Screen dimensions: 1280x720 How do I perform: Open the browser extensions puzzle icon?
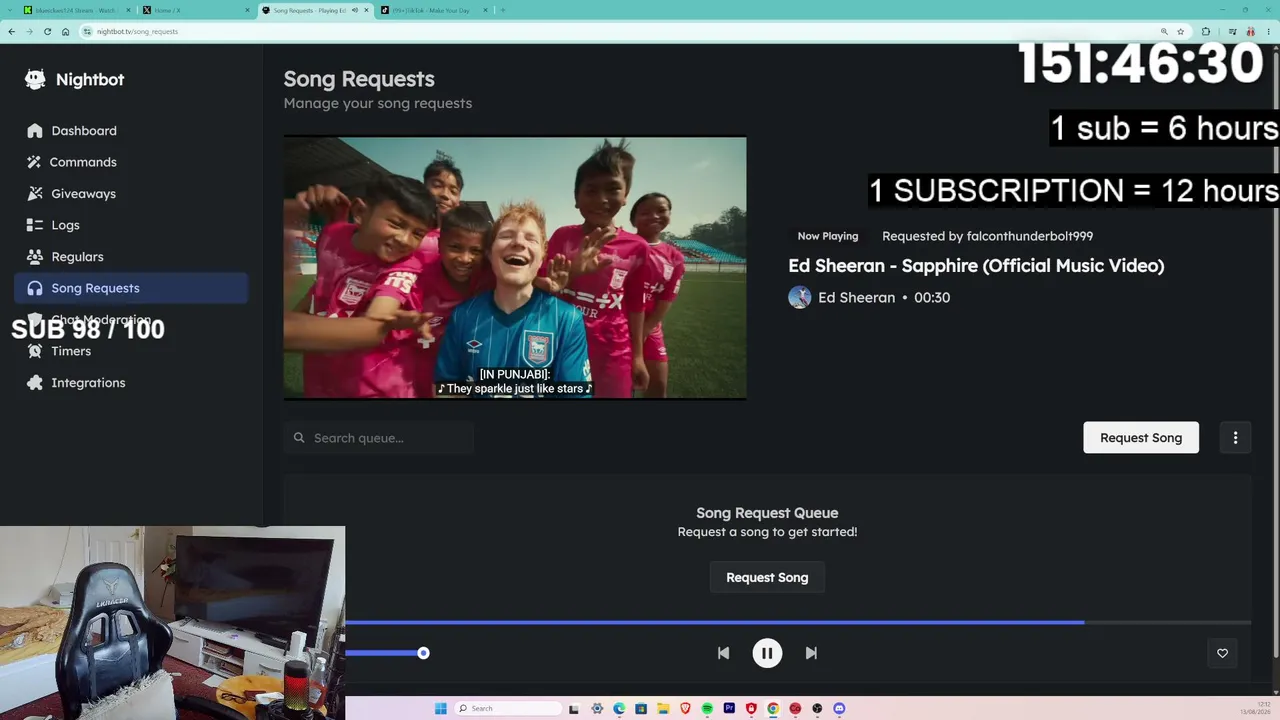tap(1206, 31)
